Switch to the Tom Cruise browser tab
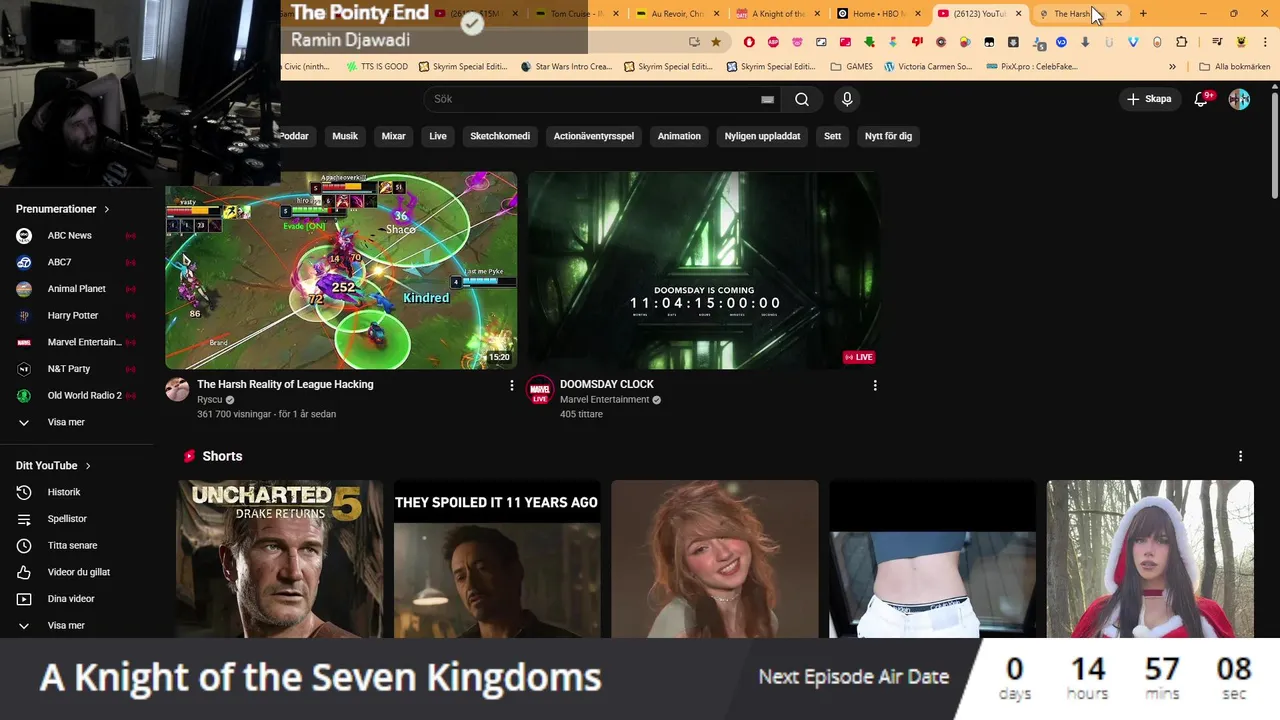Screen dimensions: 1280x720 click(576, 14)
